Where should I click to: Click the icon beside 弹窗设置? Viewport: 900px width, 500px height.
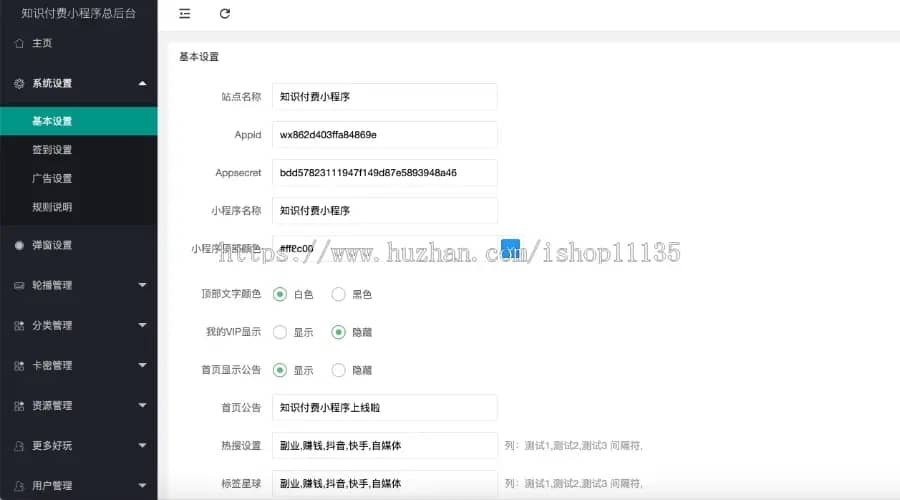[x=19, y=245]
